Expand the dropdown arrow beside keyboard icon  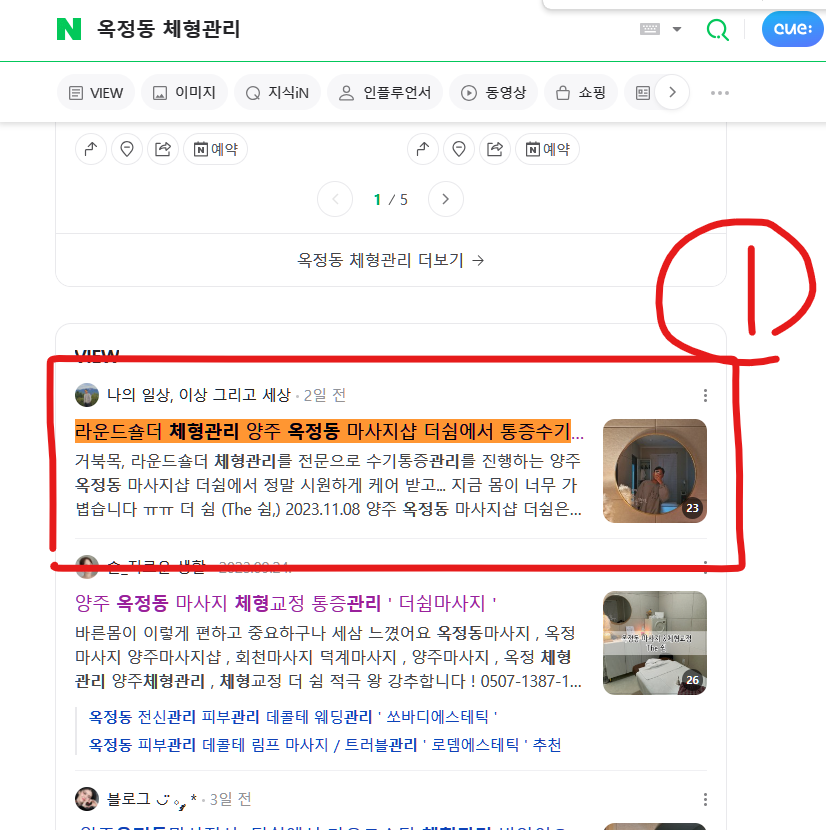click(x=677, y=29)
